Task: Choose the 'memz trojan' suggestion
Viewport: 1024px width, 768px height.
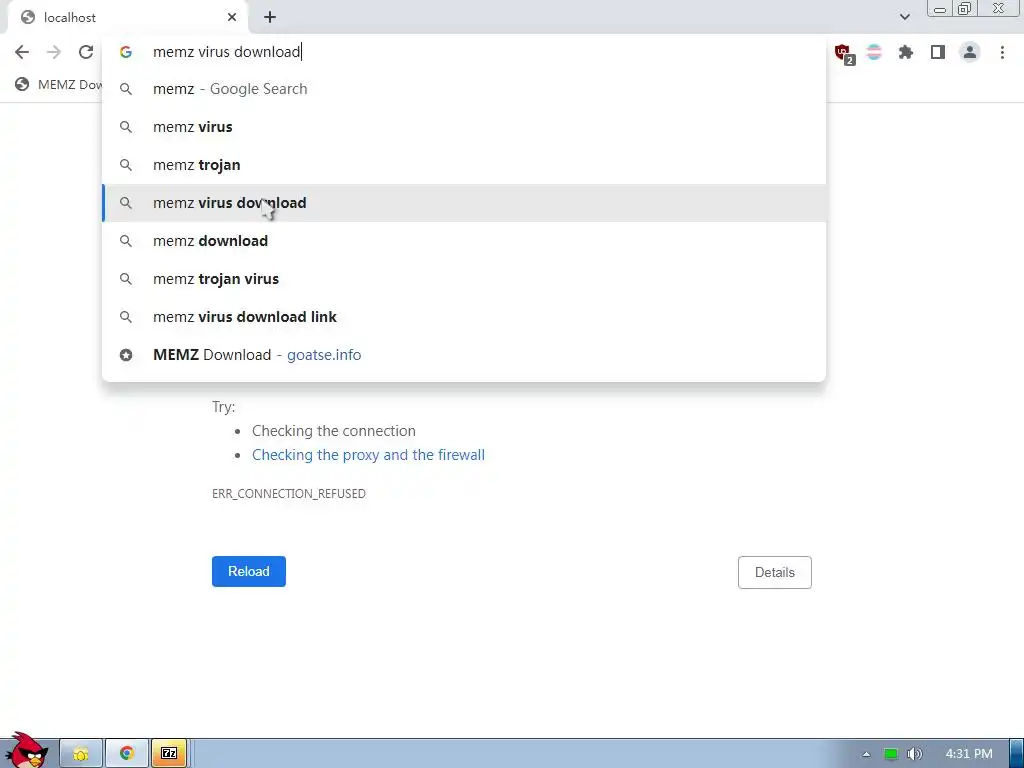Action: [464, 165]
